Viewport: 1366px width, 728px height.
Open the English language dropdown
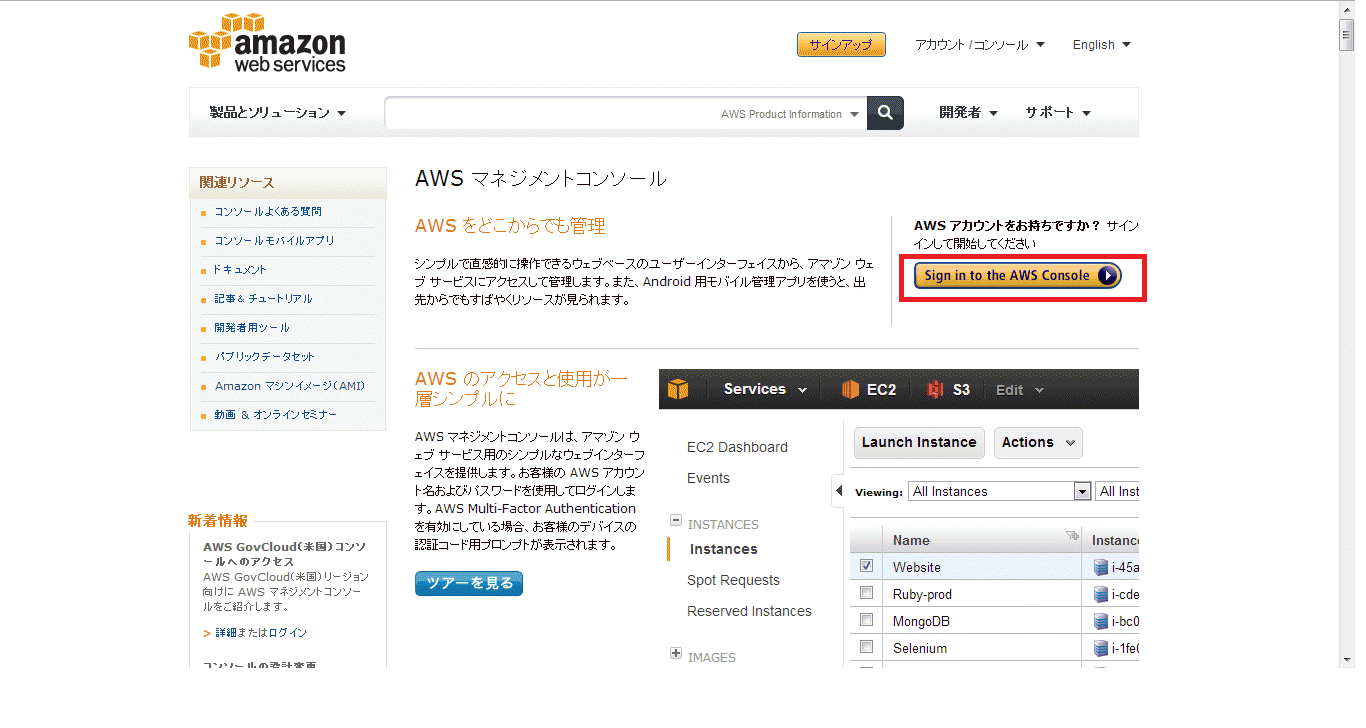[x=1101, y=45]
